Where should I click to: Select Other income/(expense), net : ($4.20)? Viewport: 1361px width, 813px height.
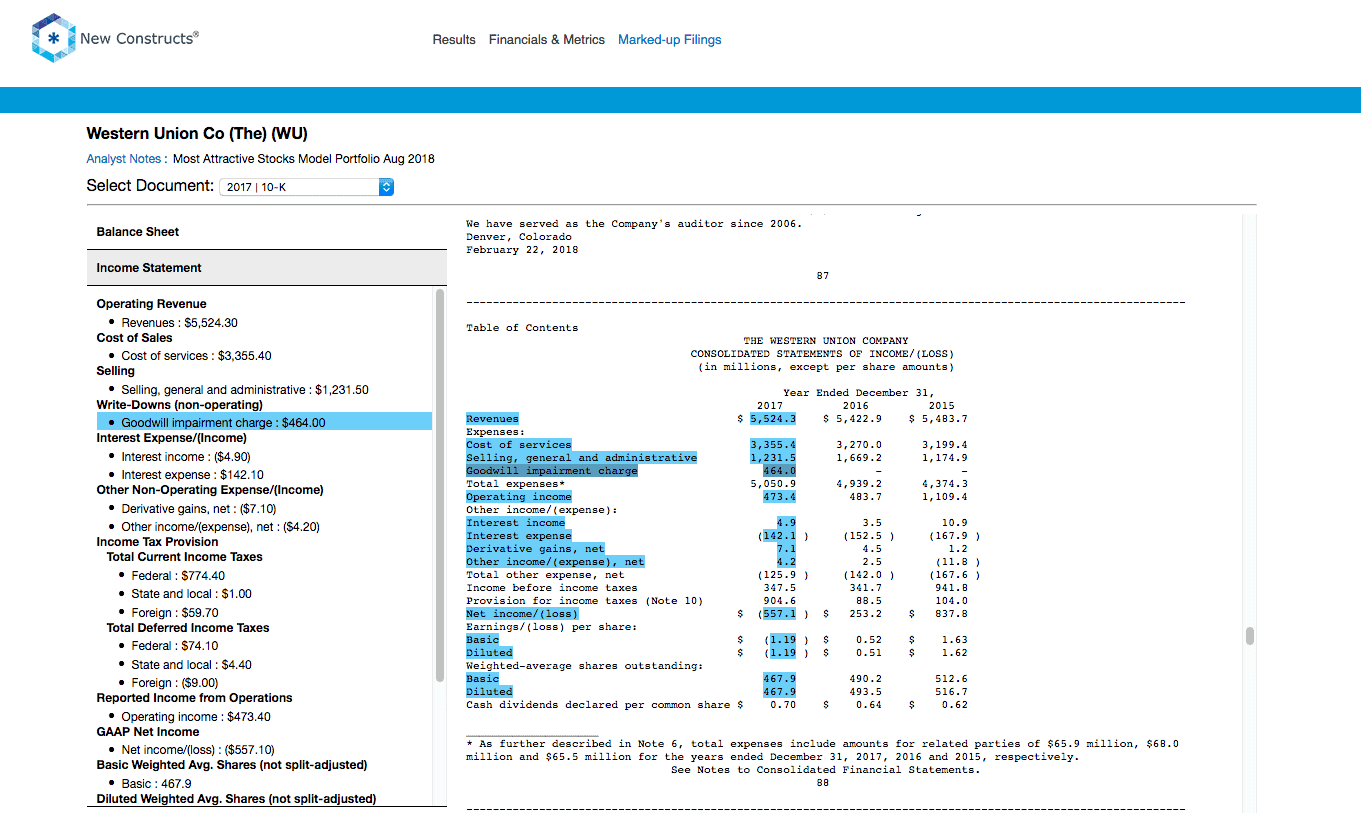click(x=220, y=527)
